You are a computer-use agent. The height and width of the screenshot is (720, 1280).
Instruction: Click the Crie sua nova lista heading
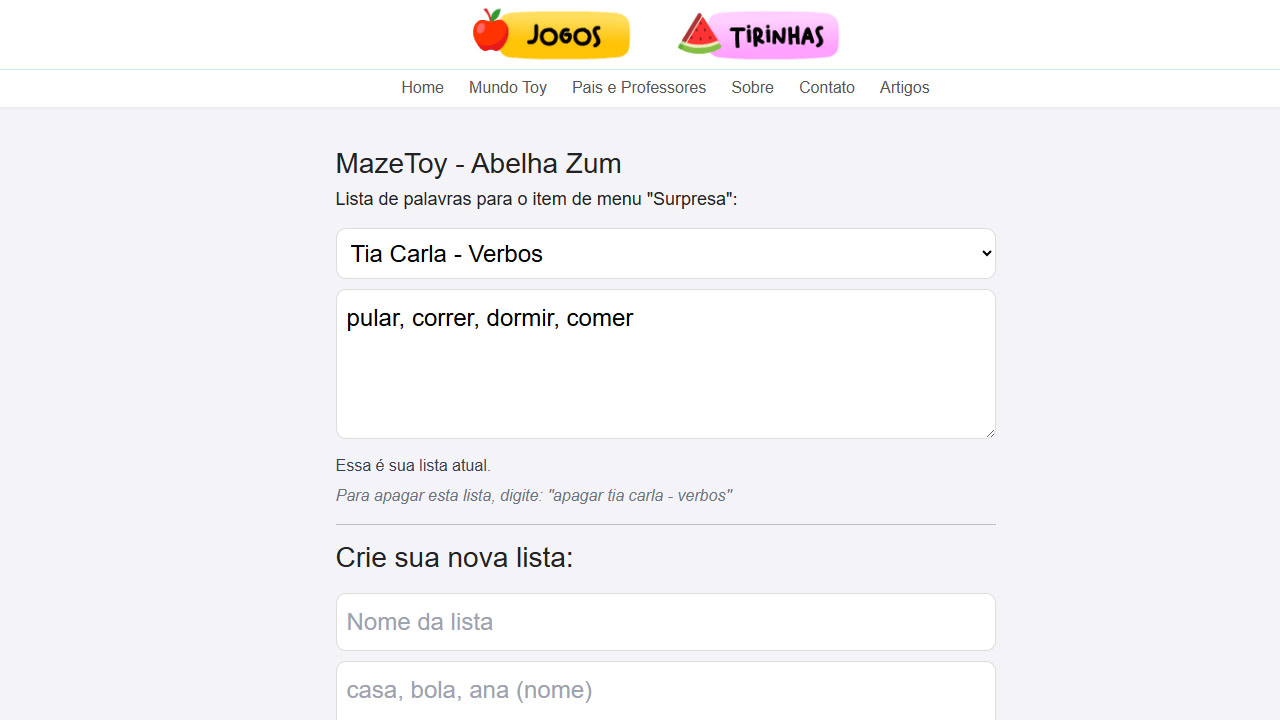coord(455,557)
